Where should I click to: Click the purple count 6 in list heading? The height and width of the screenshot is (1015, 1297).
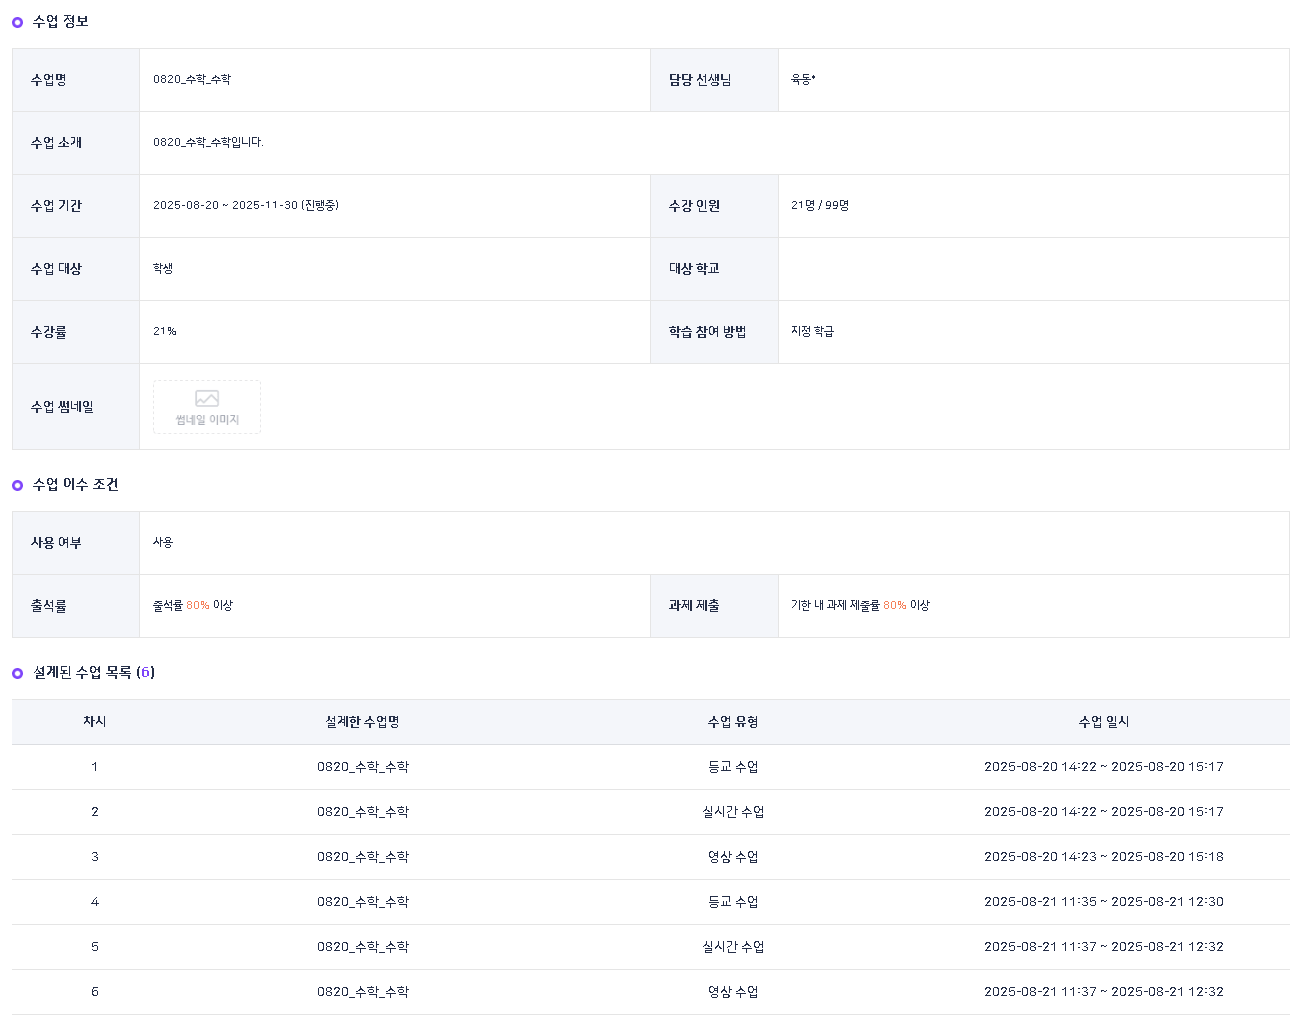pyautogui.click(x=145, y=673)
